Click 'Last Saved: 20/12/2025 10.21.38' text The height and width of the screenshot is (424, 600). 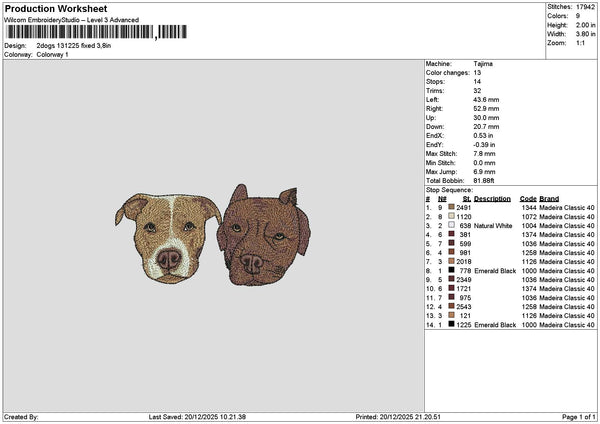(x=197, y=417)
